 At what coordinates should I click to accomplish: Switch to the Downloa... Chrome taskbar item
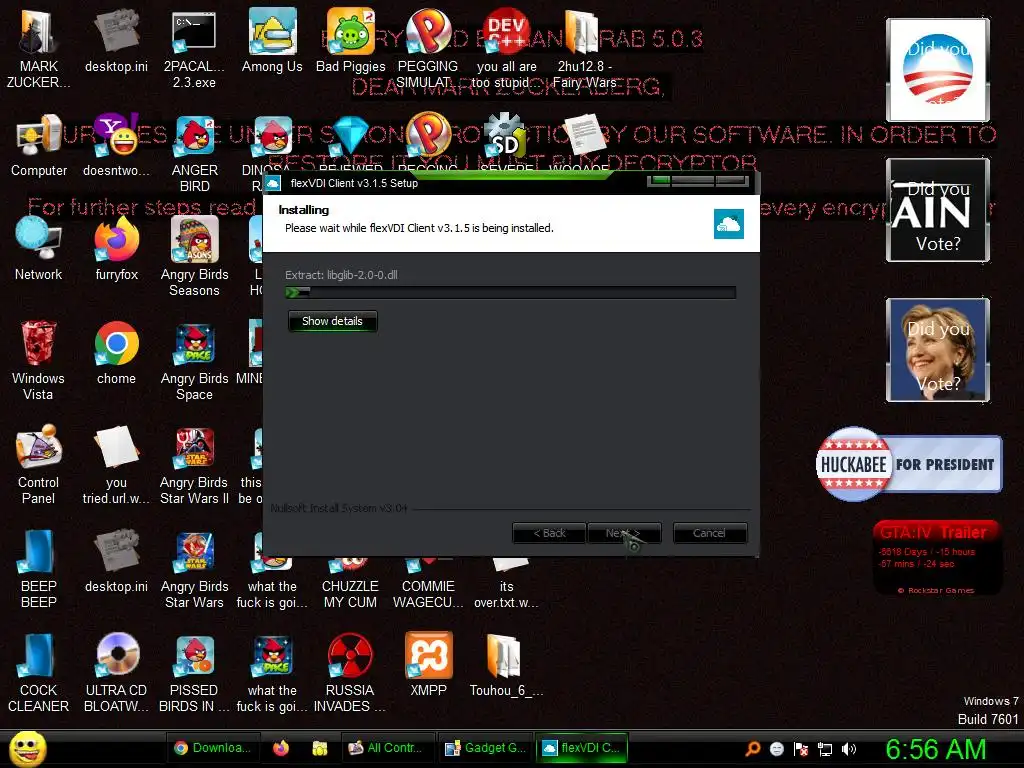coord(214,748)
